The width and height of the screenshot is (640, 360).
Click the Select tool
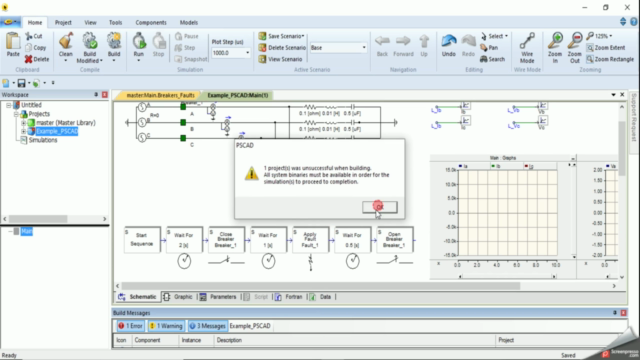[x=494, y=36]
